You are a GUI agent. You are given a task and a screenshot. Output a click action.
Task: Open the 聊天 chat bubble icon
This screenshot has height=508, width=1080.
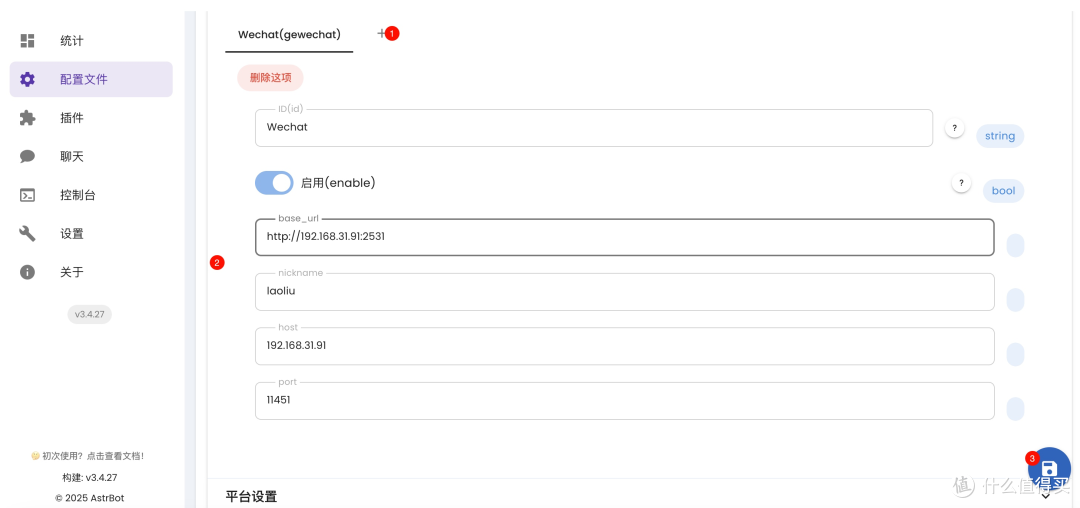point(28,156)
